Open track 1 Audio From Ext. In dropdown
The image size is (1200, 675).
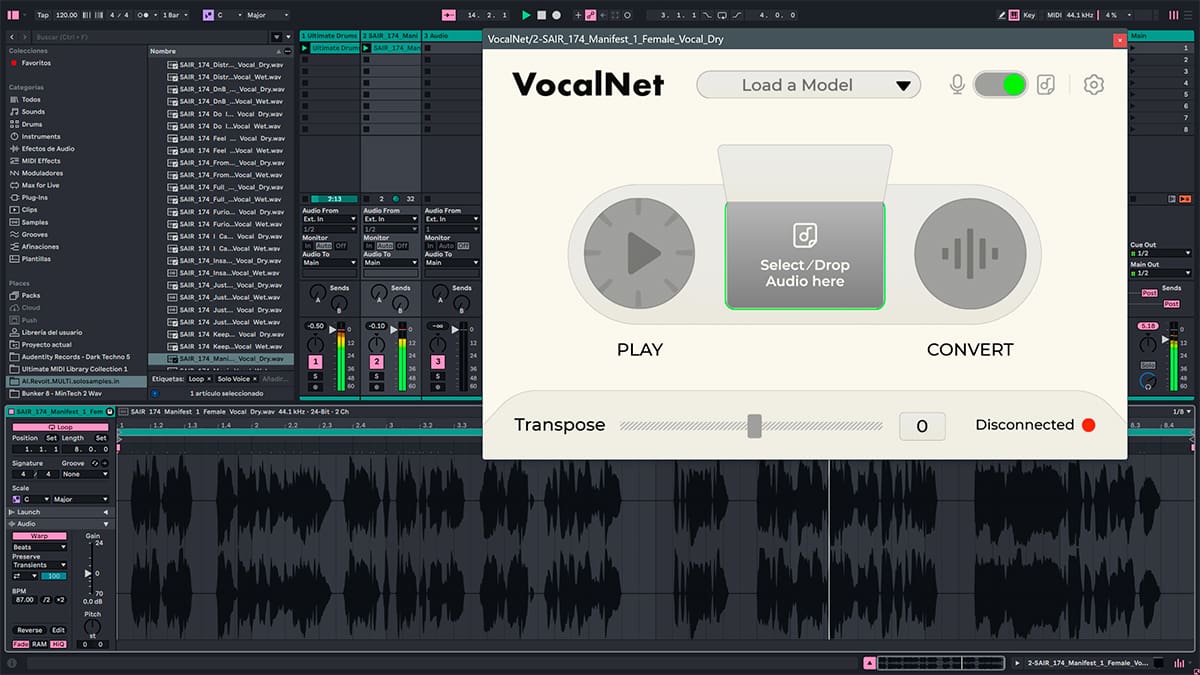(x=329, y=219)
